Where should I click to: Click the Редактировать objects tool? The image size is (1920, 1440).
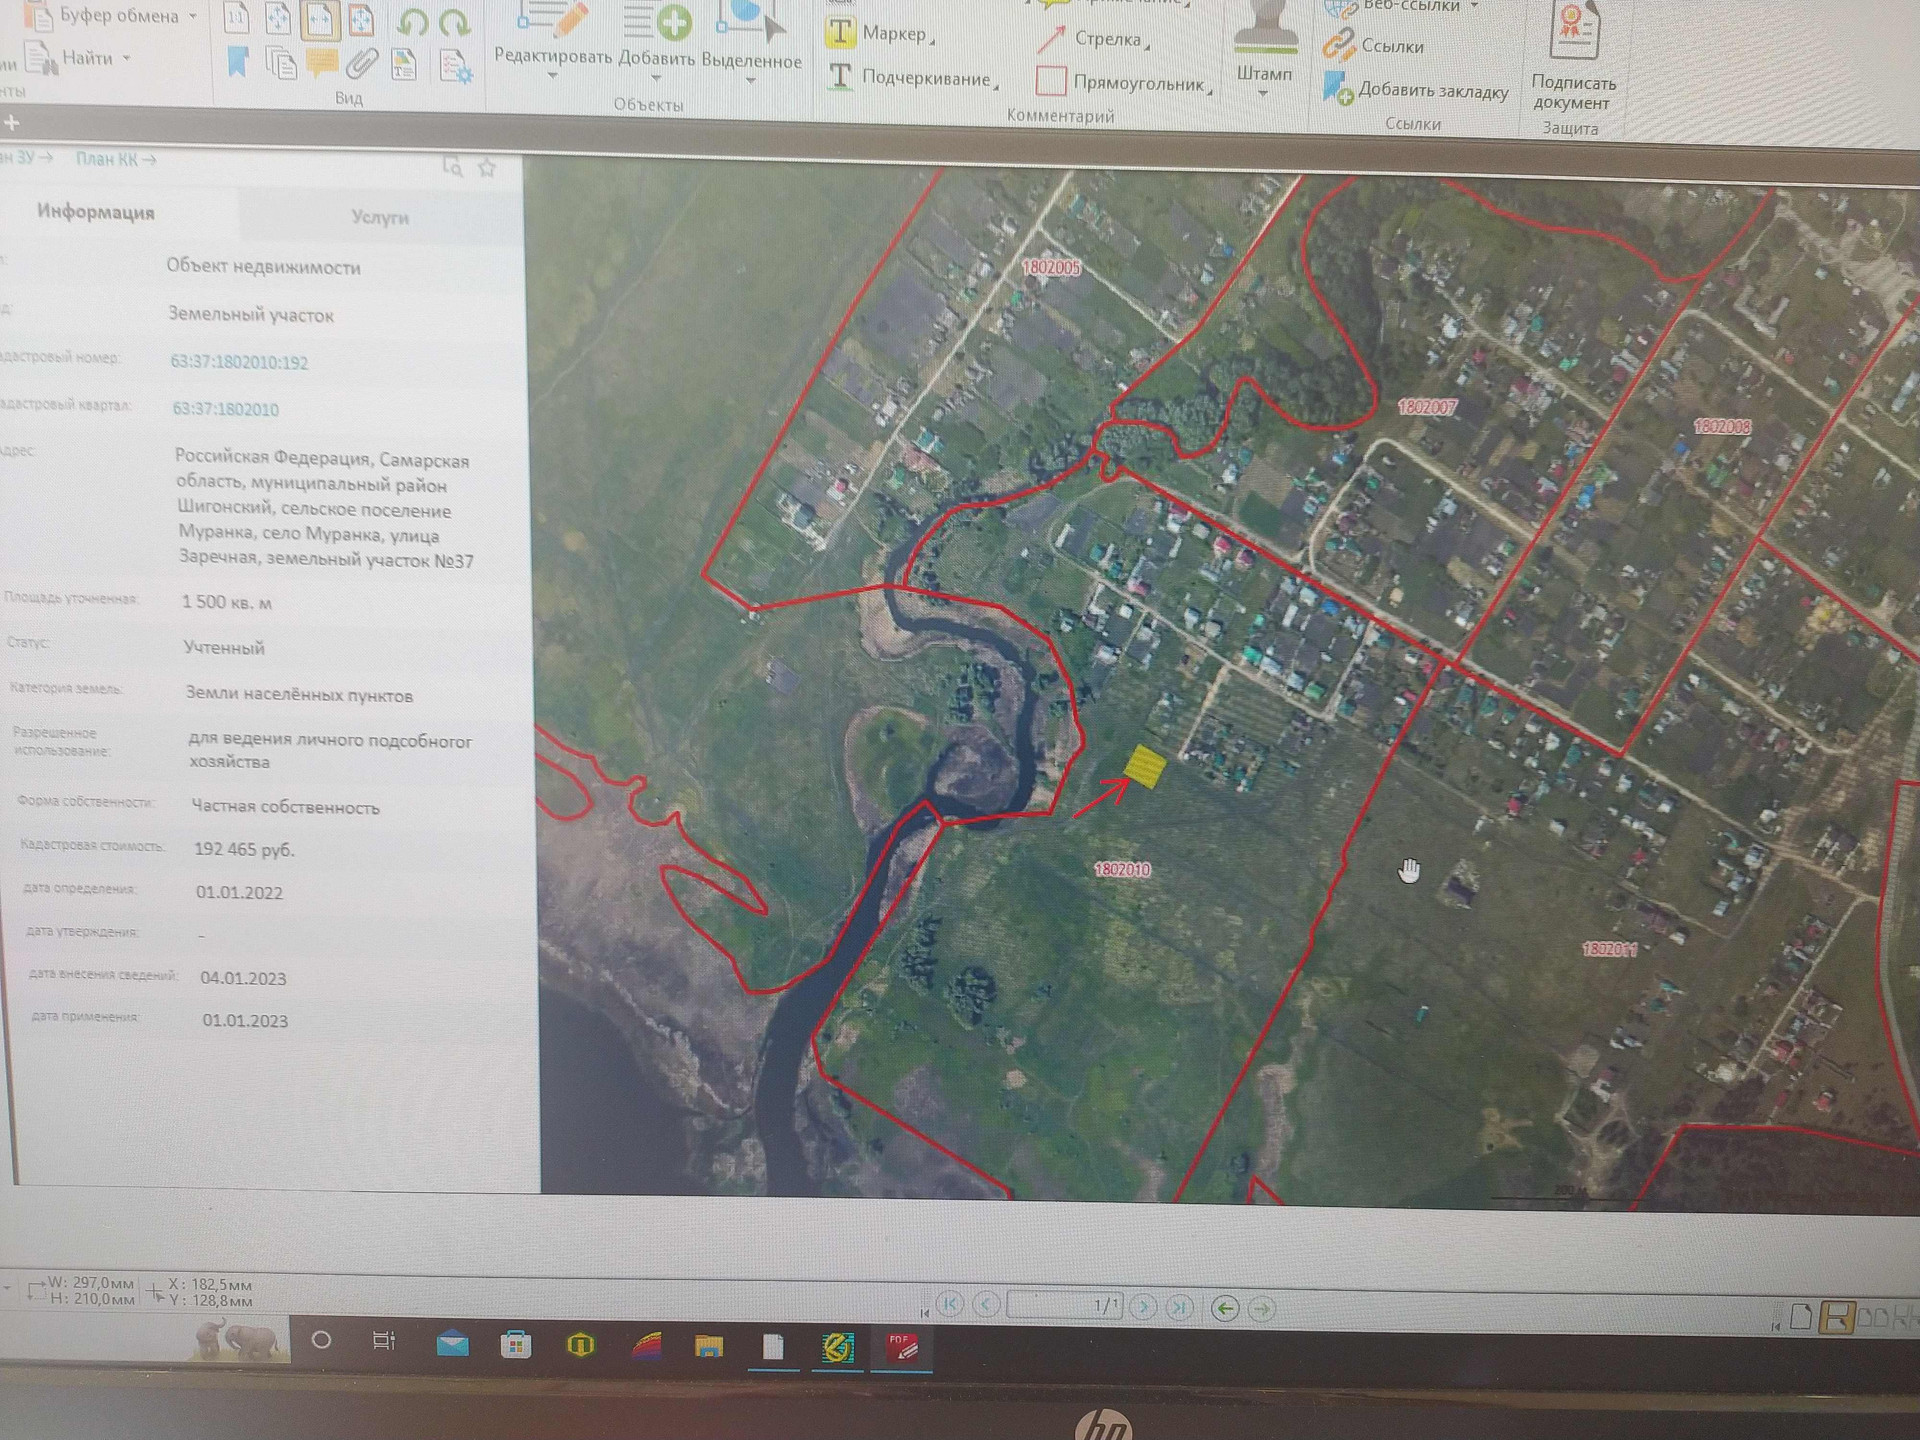(552, 35)
